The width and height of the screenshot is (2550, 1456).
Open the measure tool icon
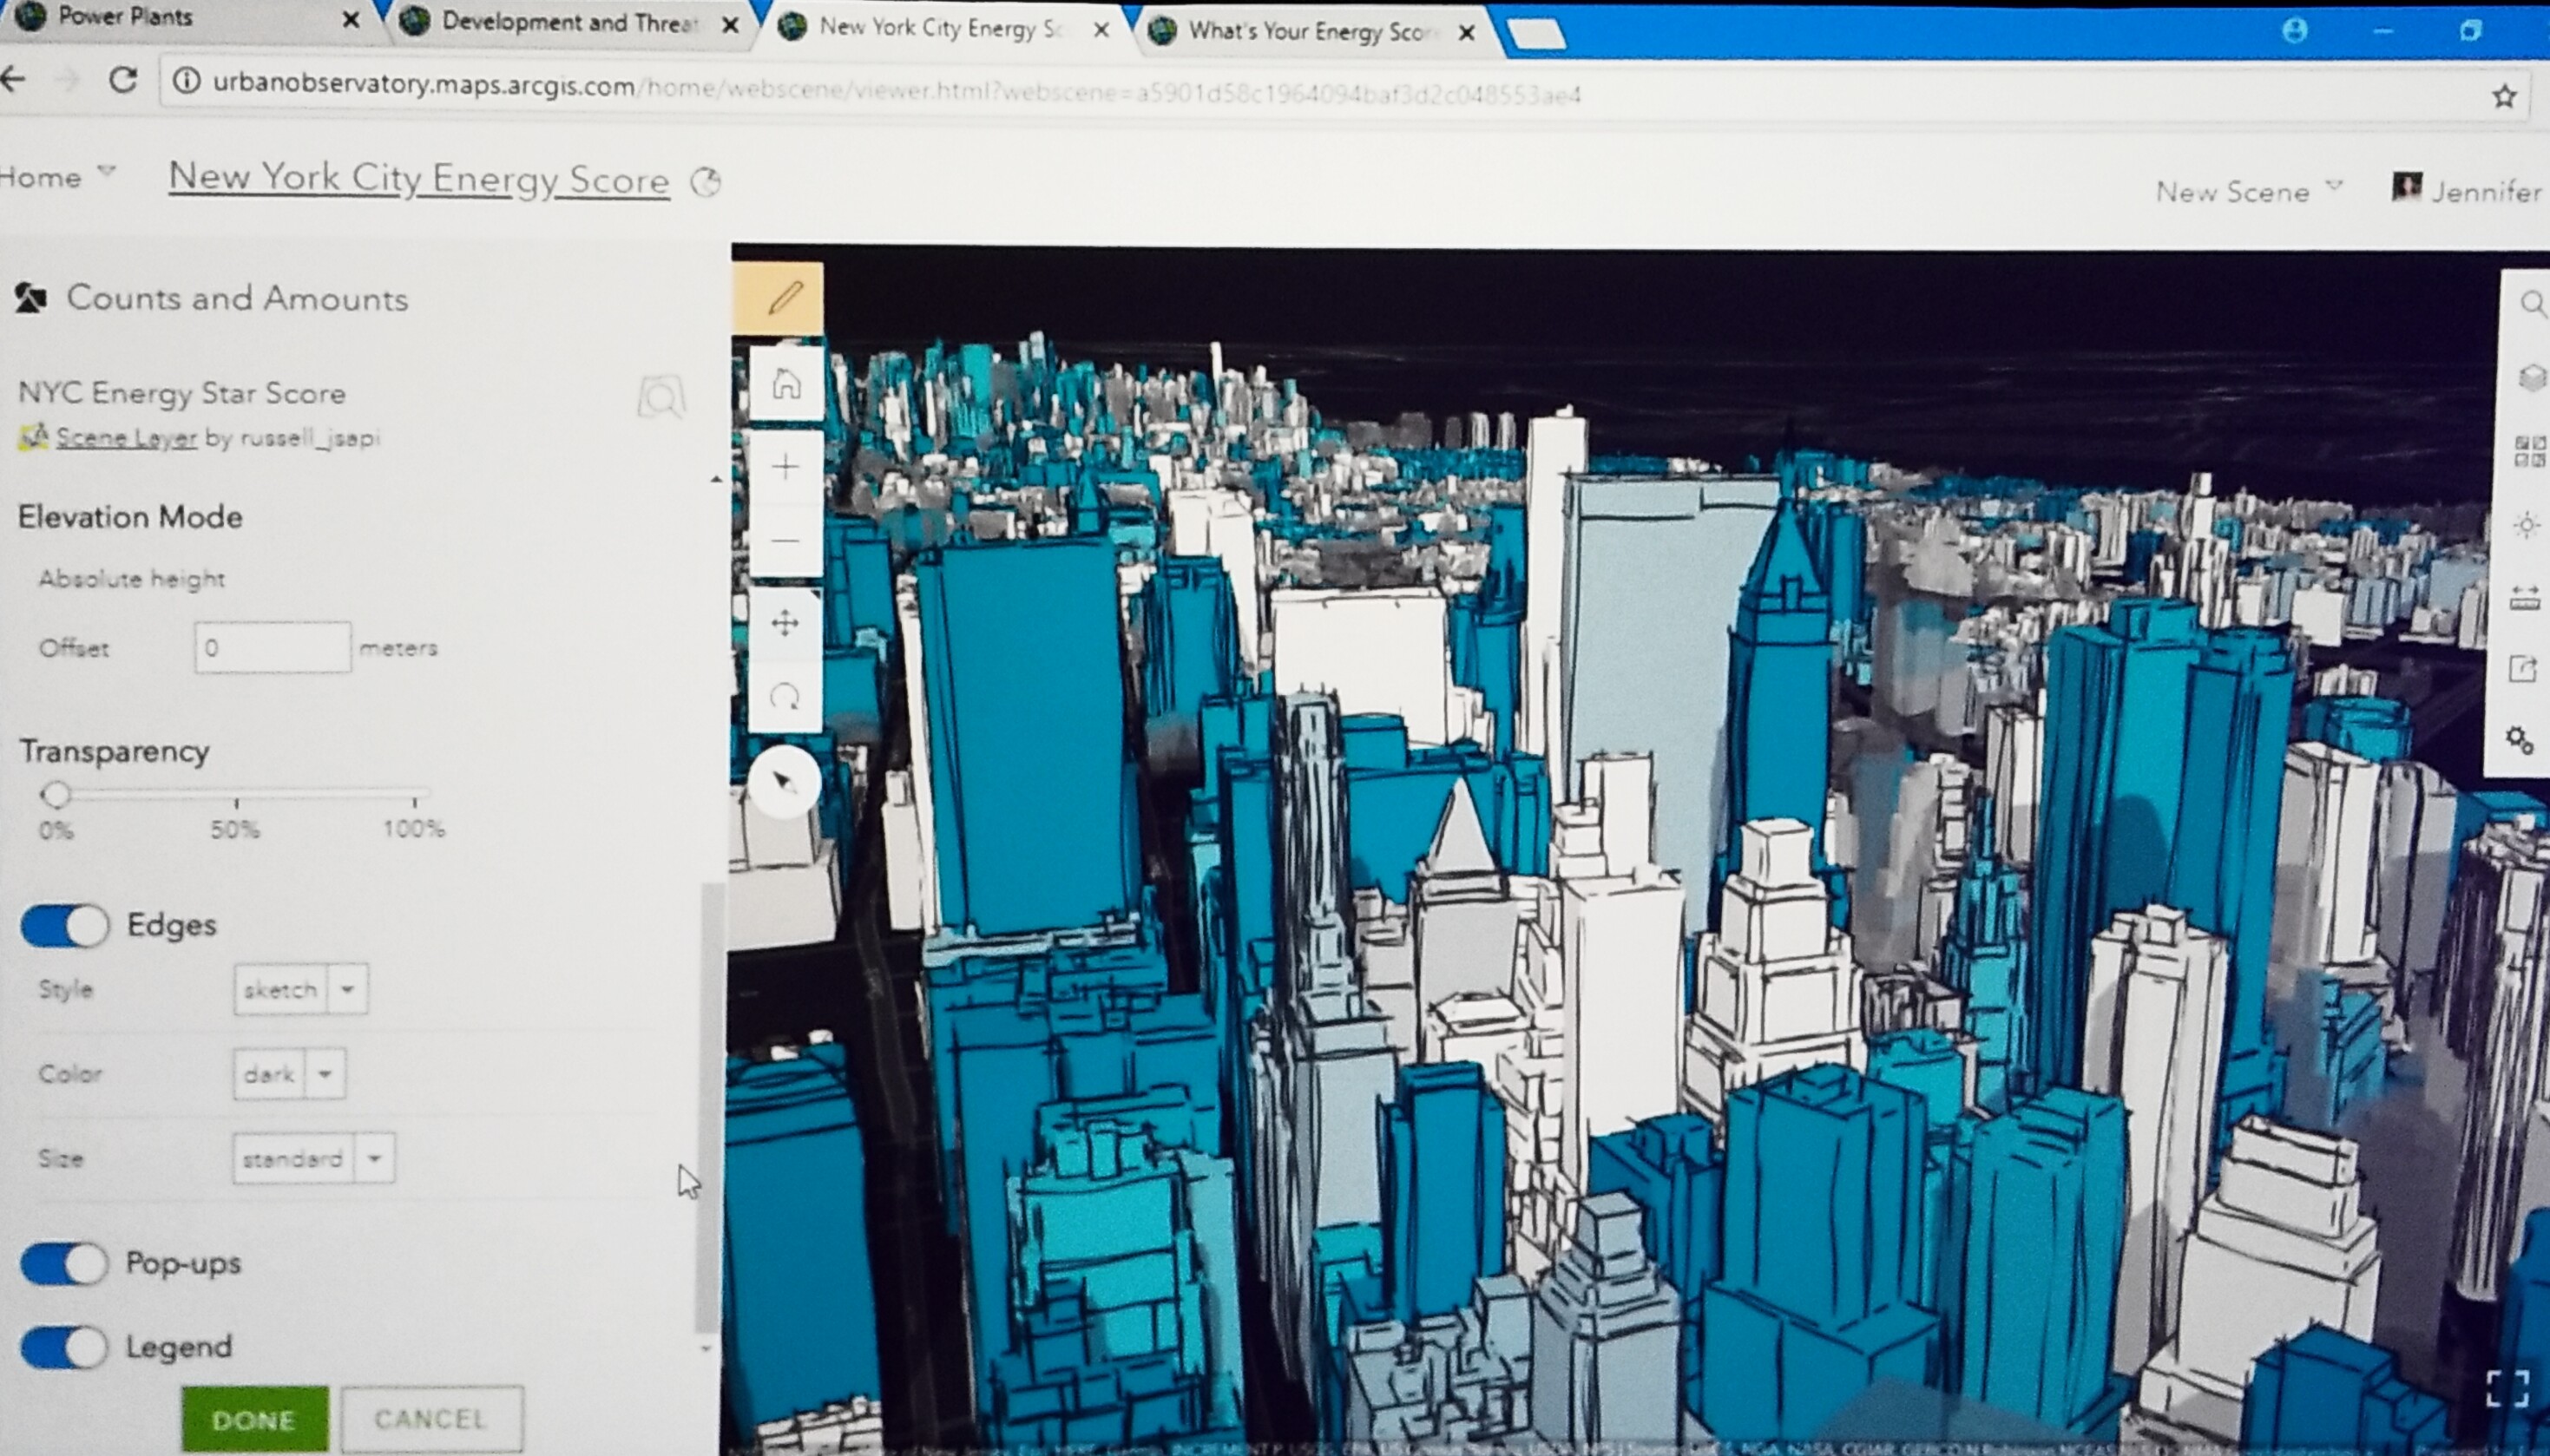click(2525, 598)
